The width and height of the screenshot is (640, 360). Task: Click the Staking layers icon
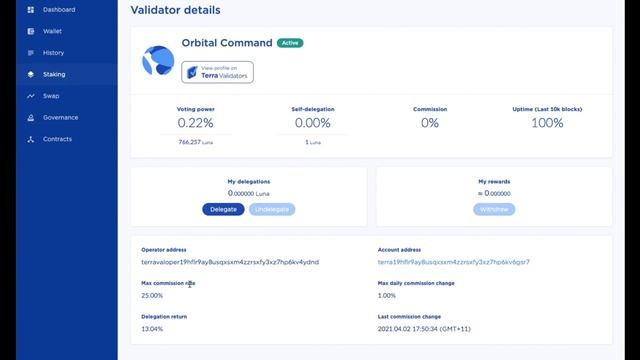click(x=31, y=74)
